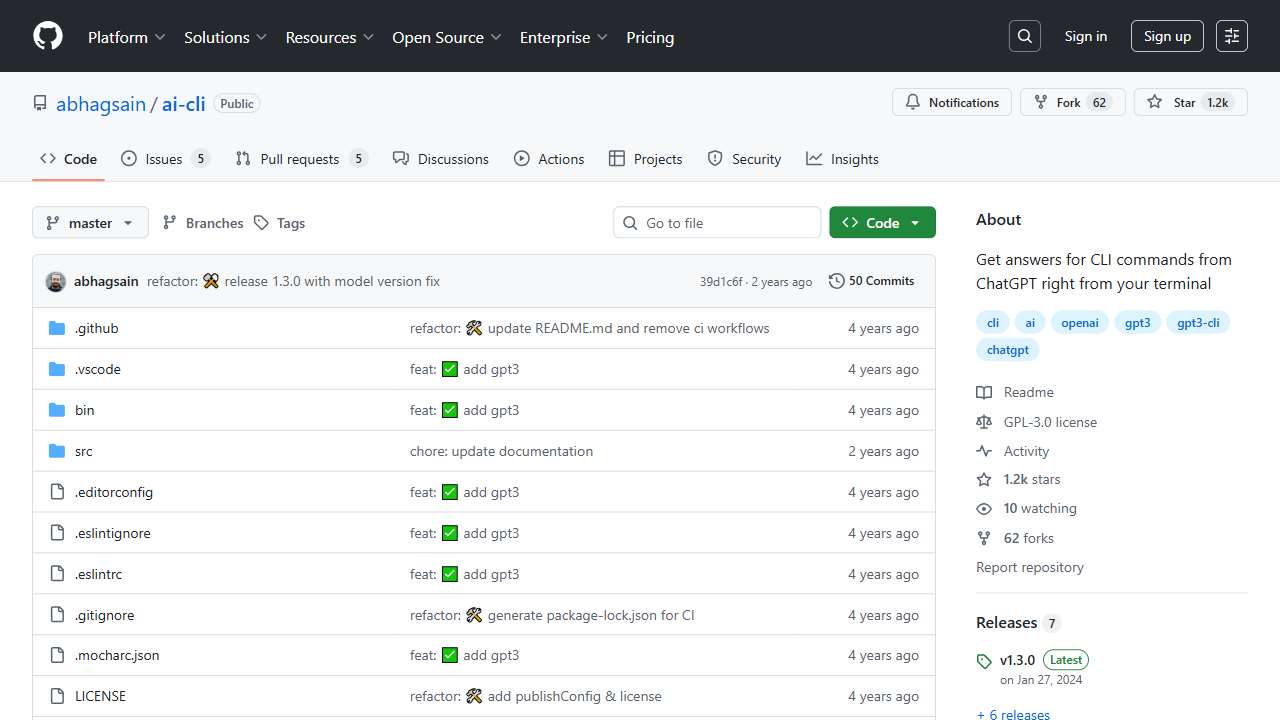
Task: Open the GPL-3.0 license link
Action: (x=1050, y=422)
